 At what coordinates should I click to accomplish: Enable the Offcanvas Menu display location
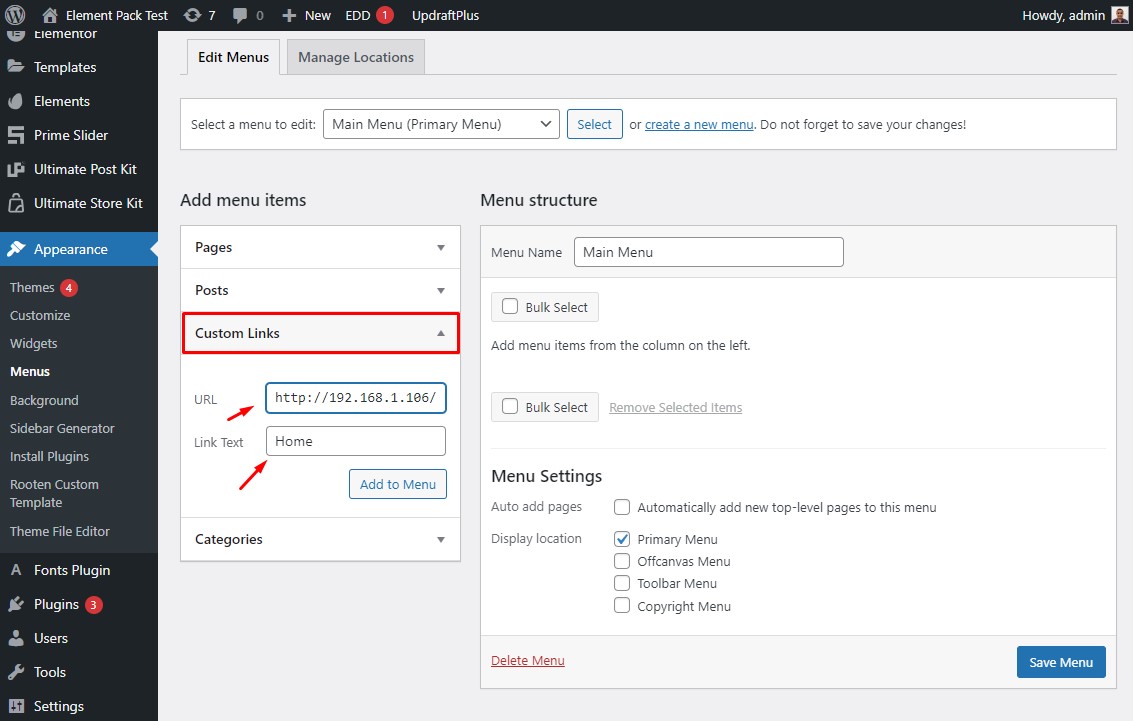point(621,561)
